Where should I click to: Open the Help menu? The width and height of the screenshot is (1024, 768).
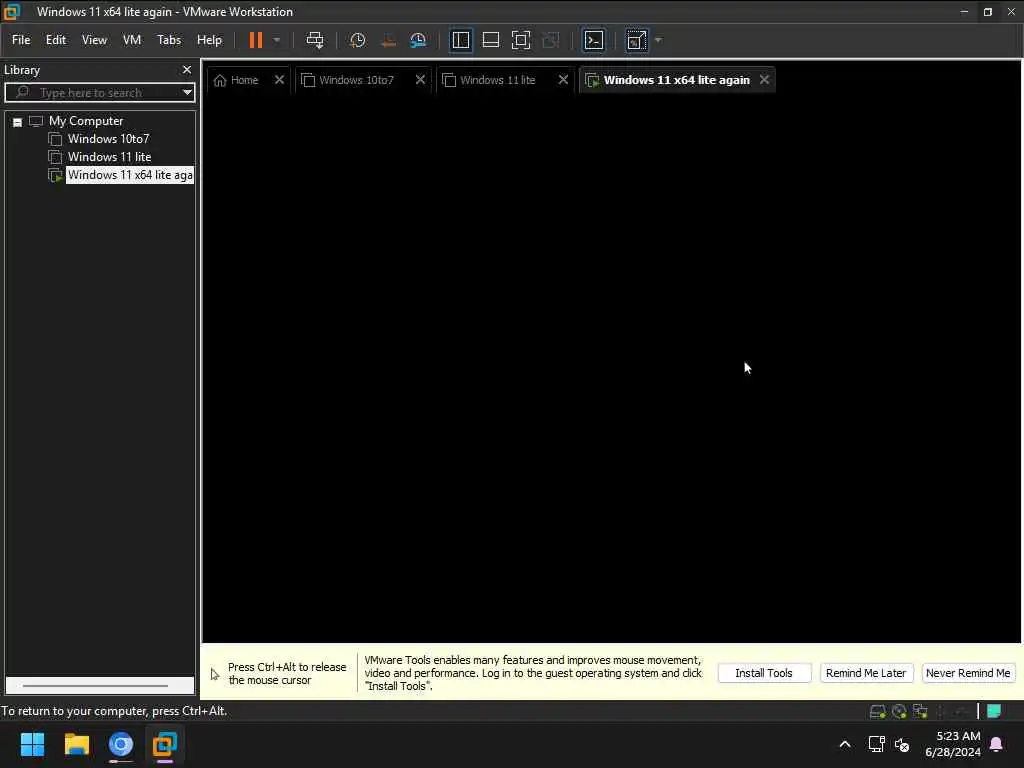(209, 40)
